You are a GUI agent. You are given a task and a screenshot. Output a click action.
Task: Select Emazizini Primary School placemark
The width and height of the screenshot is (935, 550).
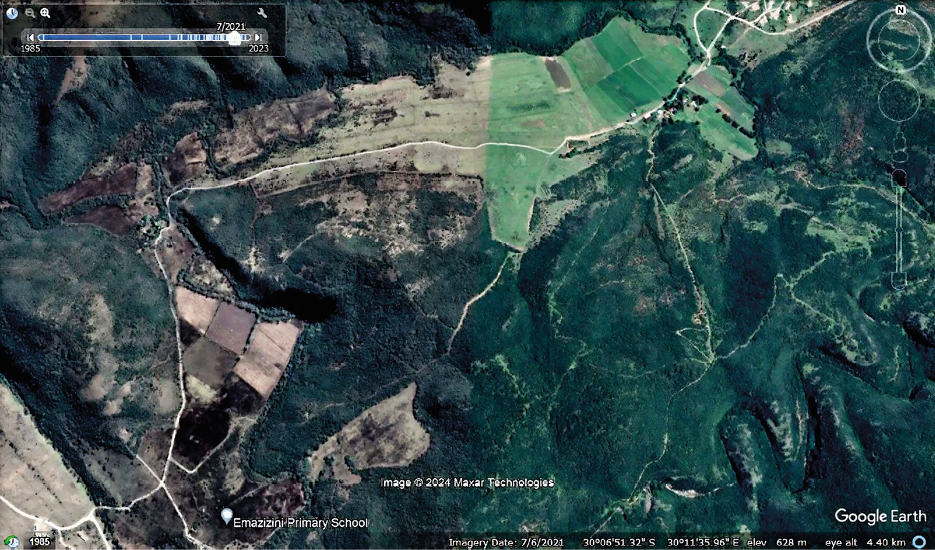pyautogui.click(x=227, y=515)
